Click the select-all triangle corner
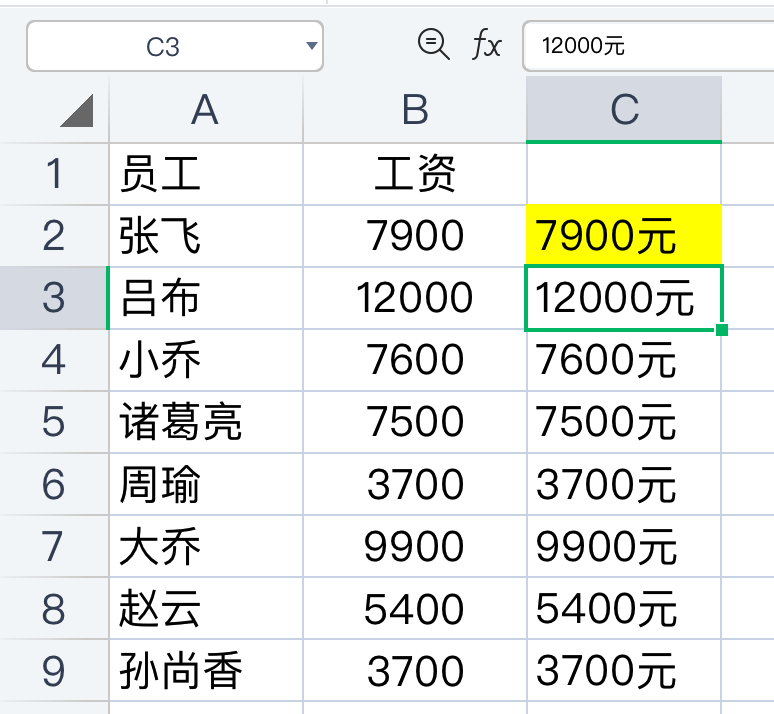 point(77,111)
